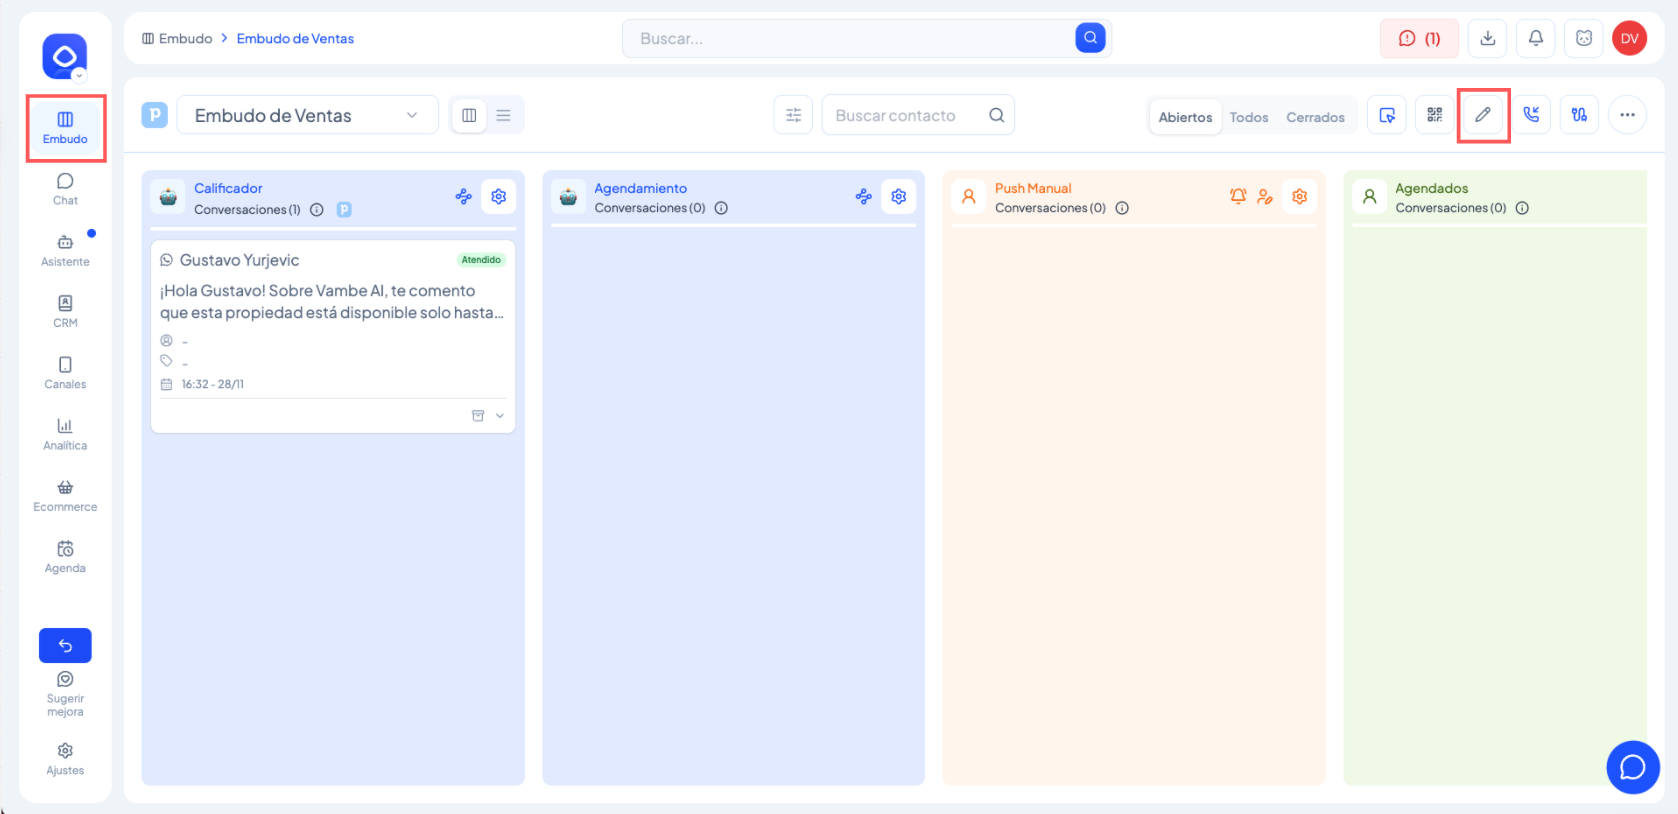The width and height of the screenshot is (1678, 814).
Task: Select the Abiertos tab
Action: pos(1185,117)
